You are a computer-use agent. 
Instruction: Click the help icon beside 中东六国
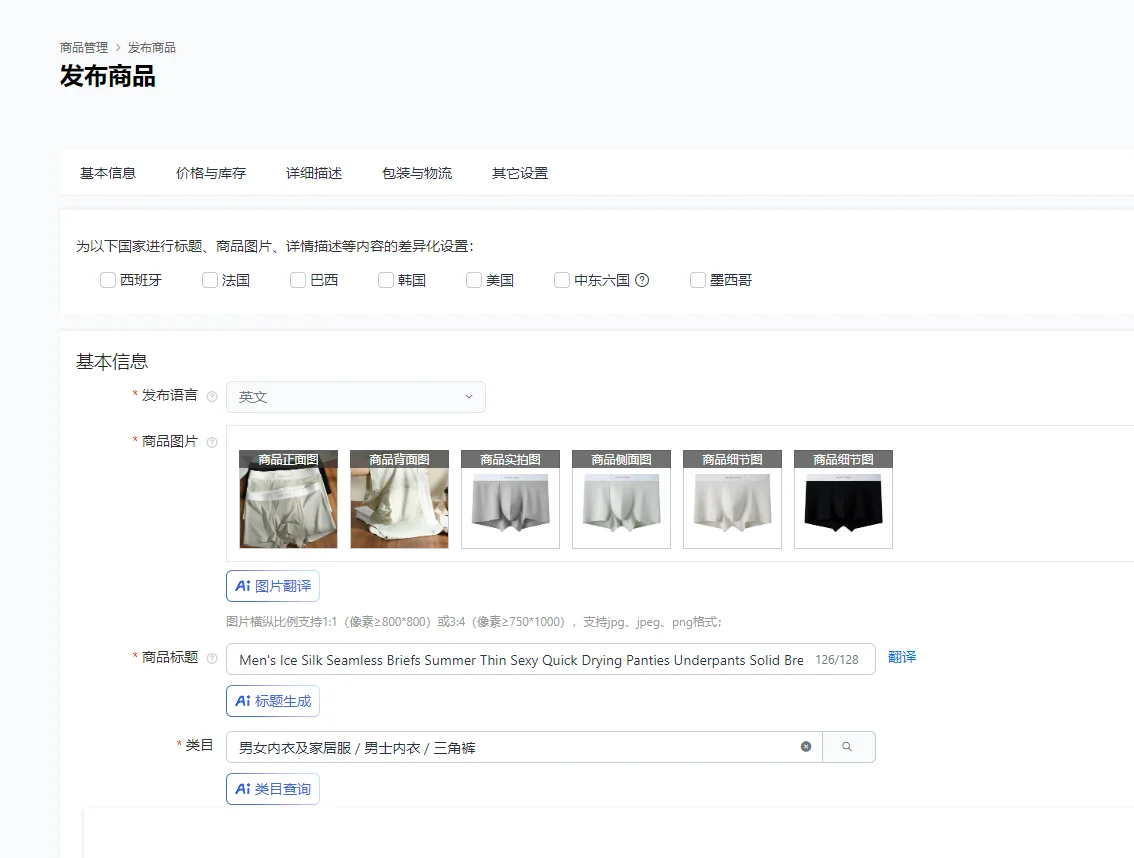(641, 280)
